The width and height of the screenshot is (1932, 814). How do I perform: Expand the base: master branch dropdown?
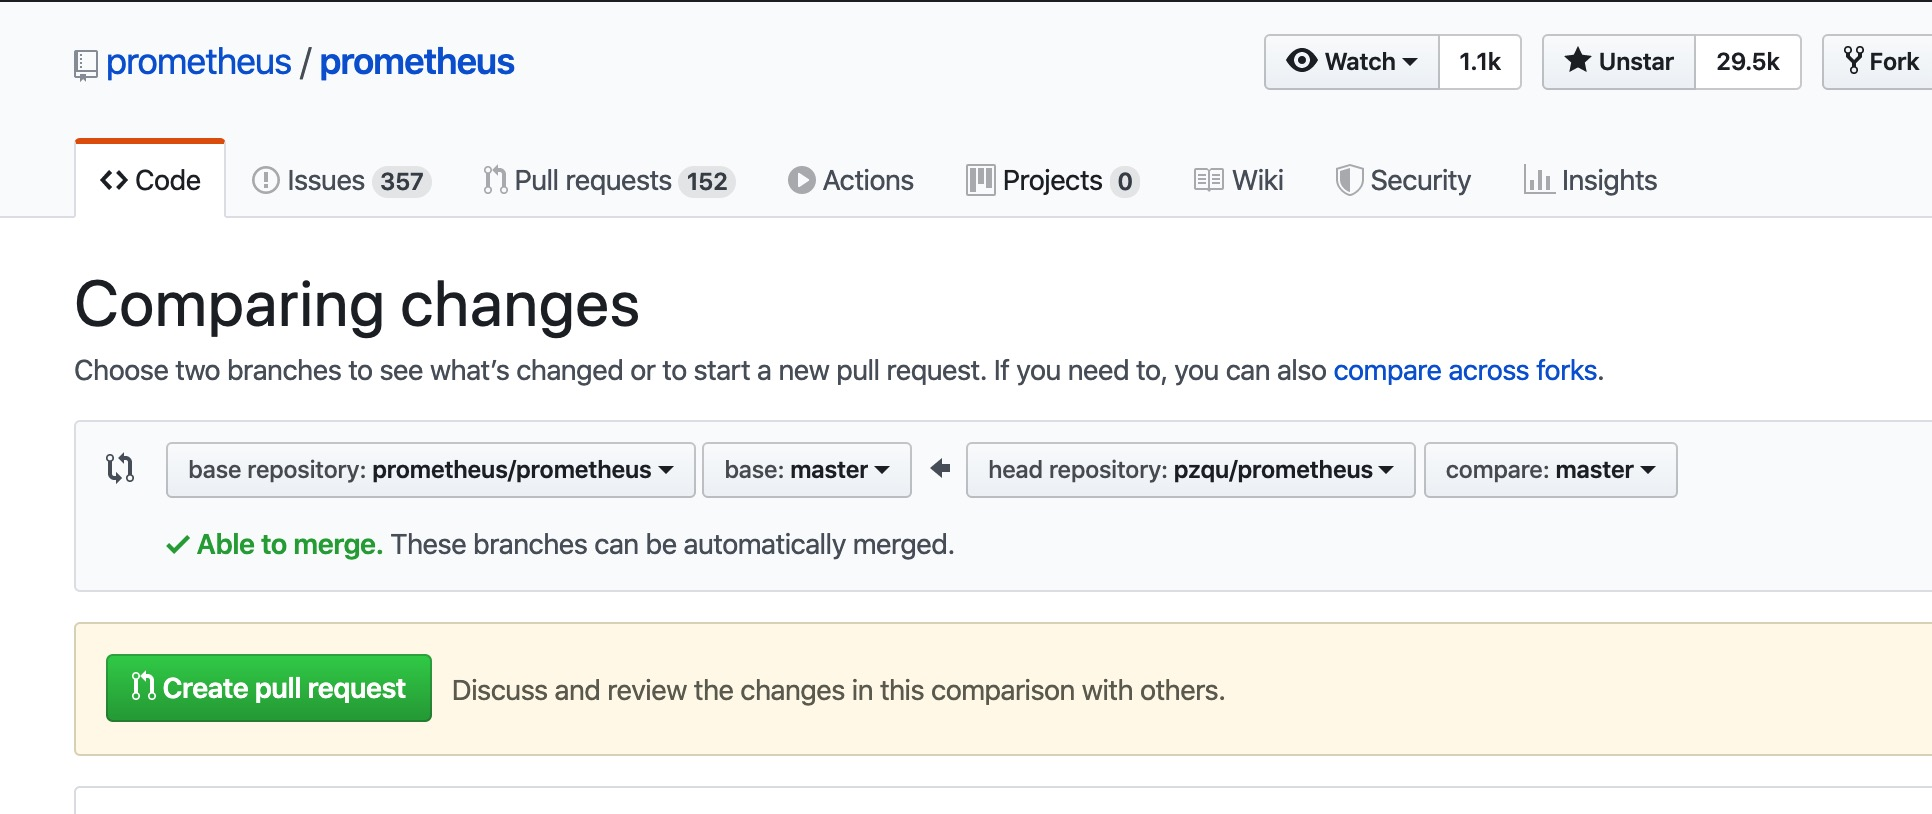(807, 470)
